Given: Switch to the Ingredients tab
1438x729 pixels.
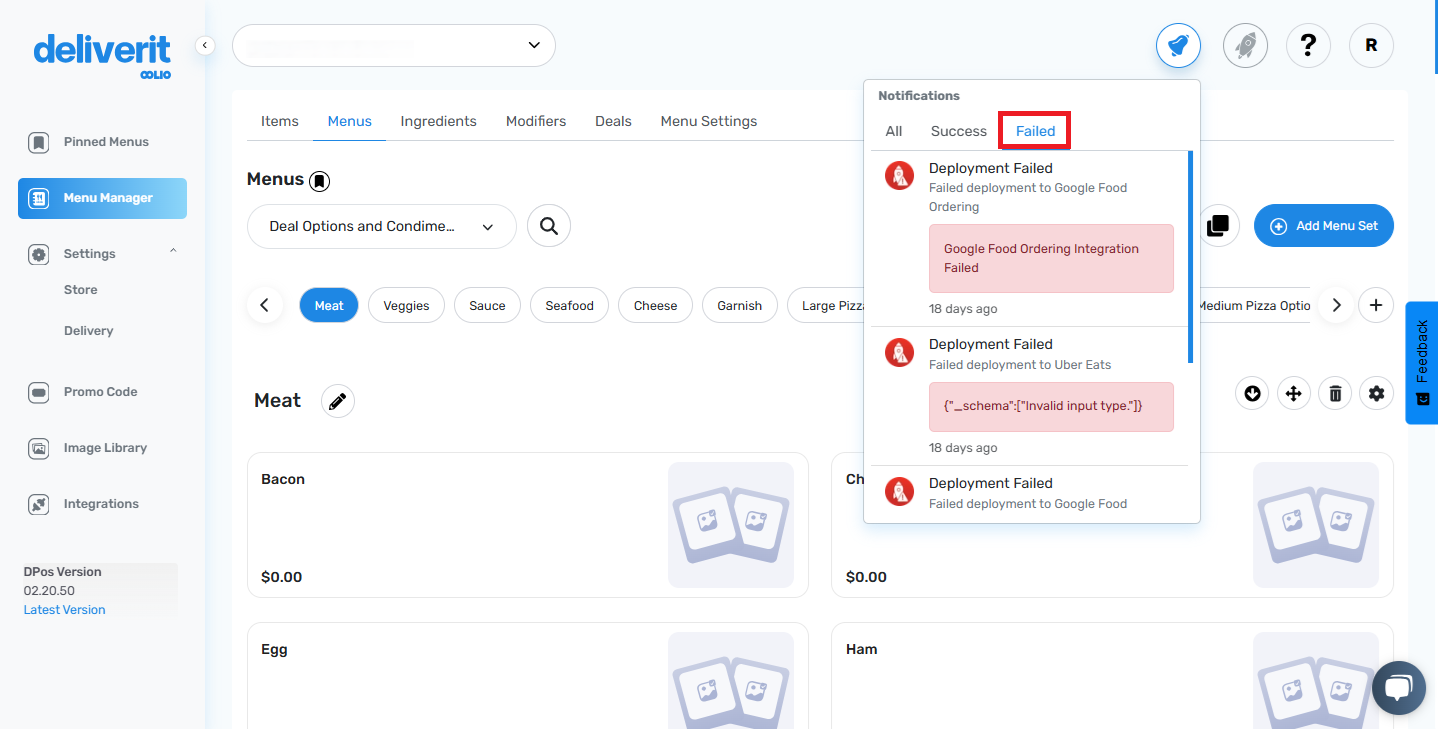Looking at the screenshot, I should [x=439, y=121].
